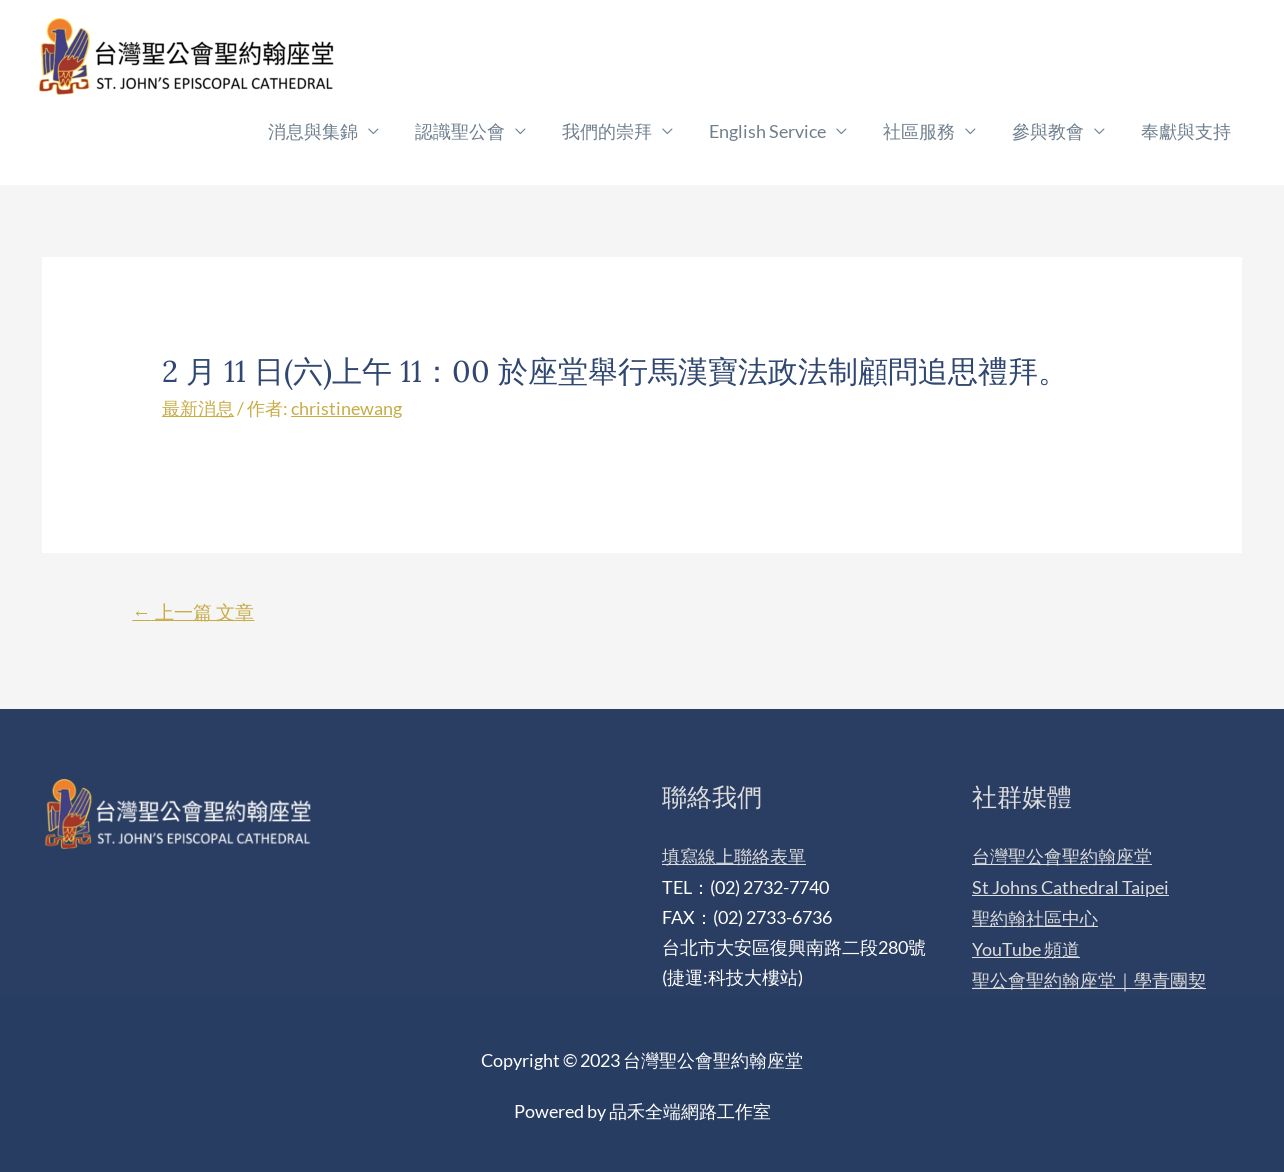The height and width of the screenshot is (1172, 1284).
Task: Expand the 我們的崇拜 menu chevron
Action: tap(667, 131)
